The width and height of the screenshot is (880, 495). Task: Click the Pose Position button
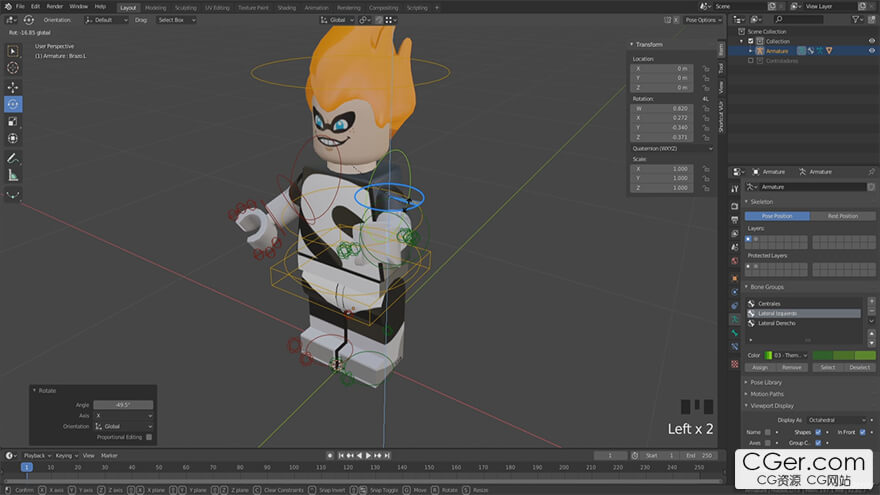click(x=777, y=216)
